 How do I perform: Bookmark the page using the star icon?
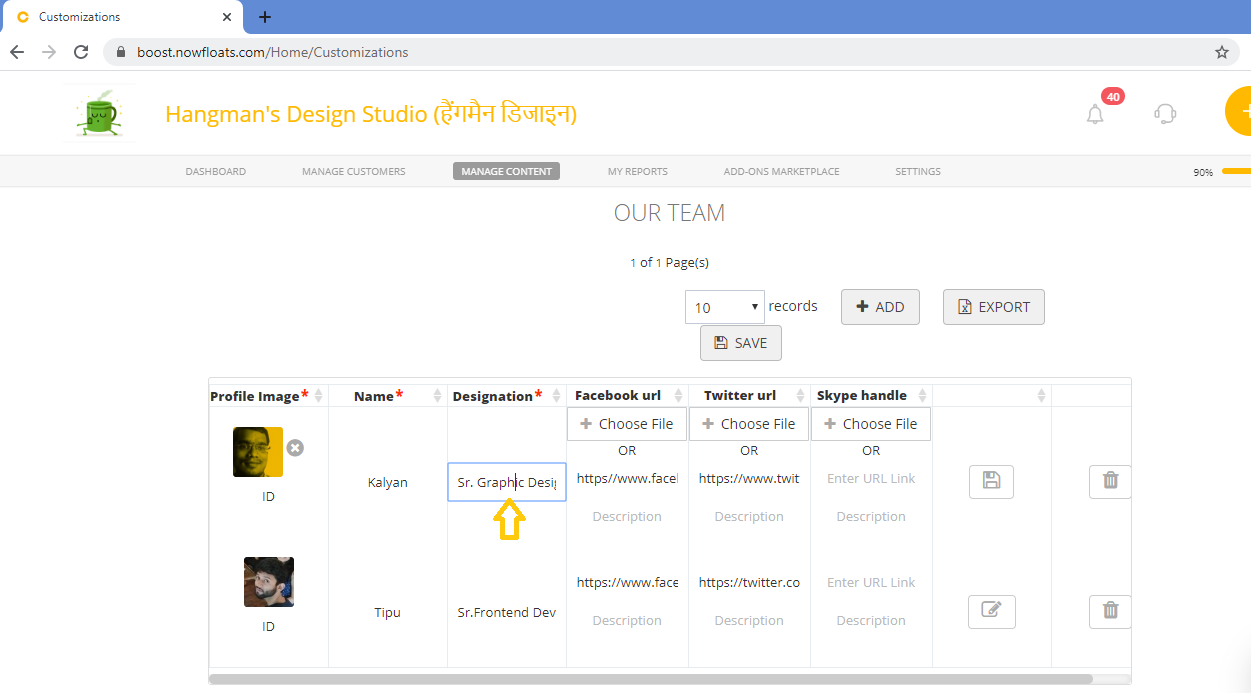(1221, 52)
